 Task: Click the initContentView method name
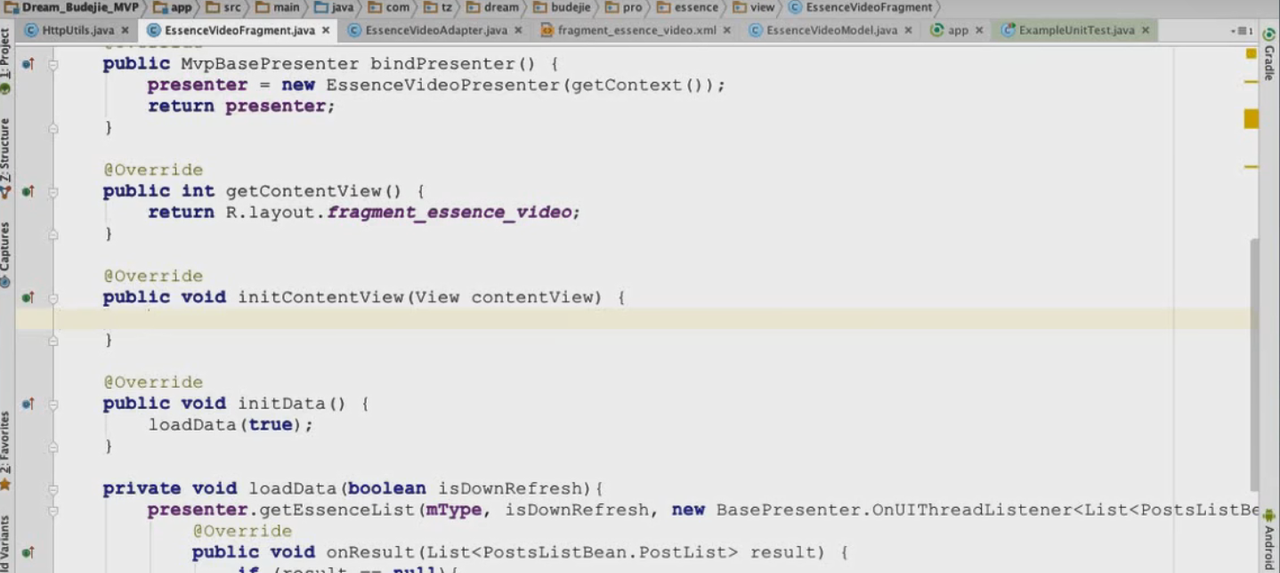tap(321, 297)
